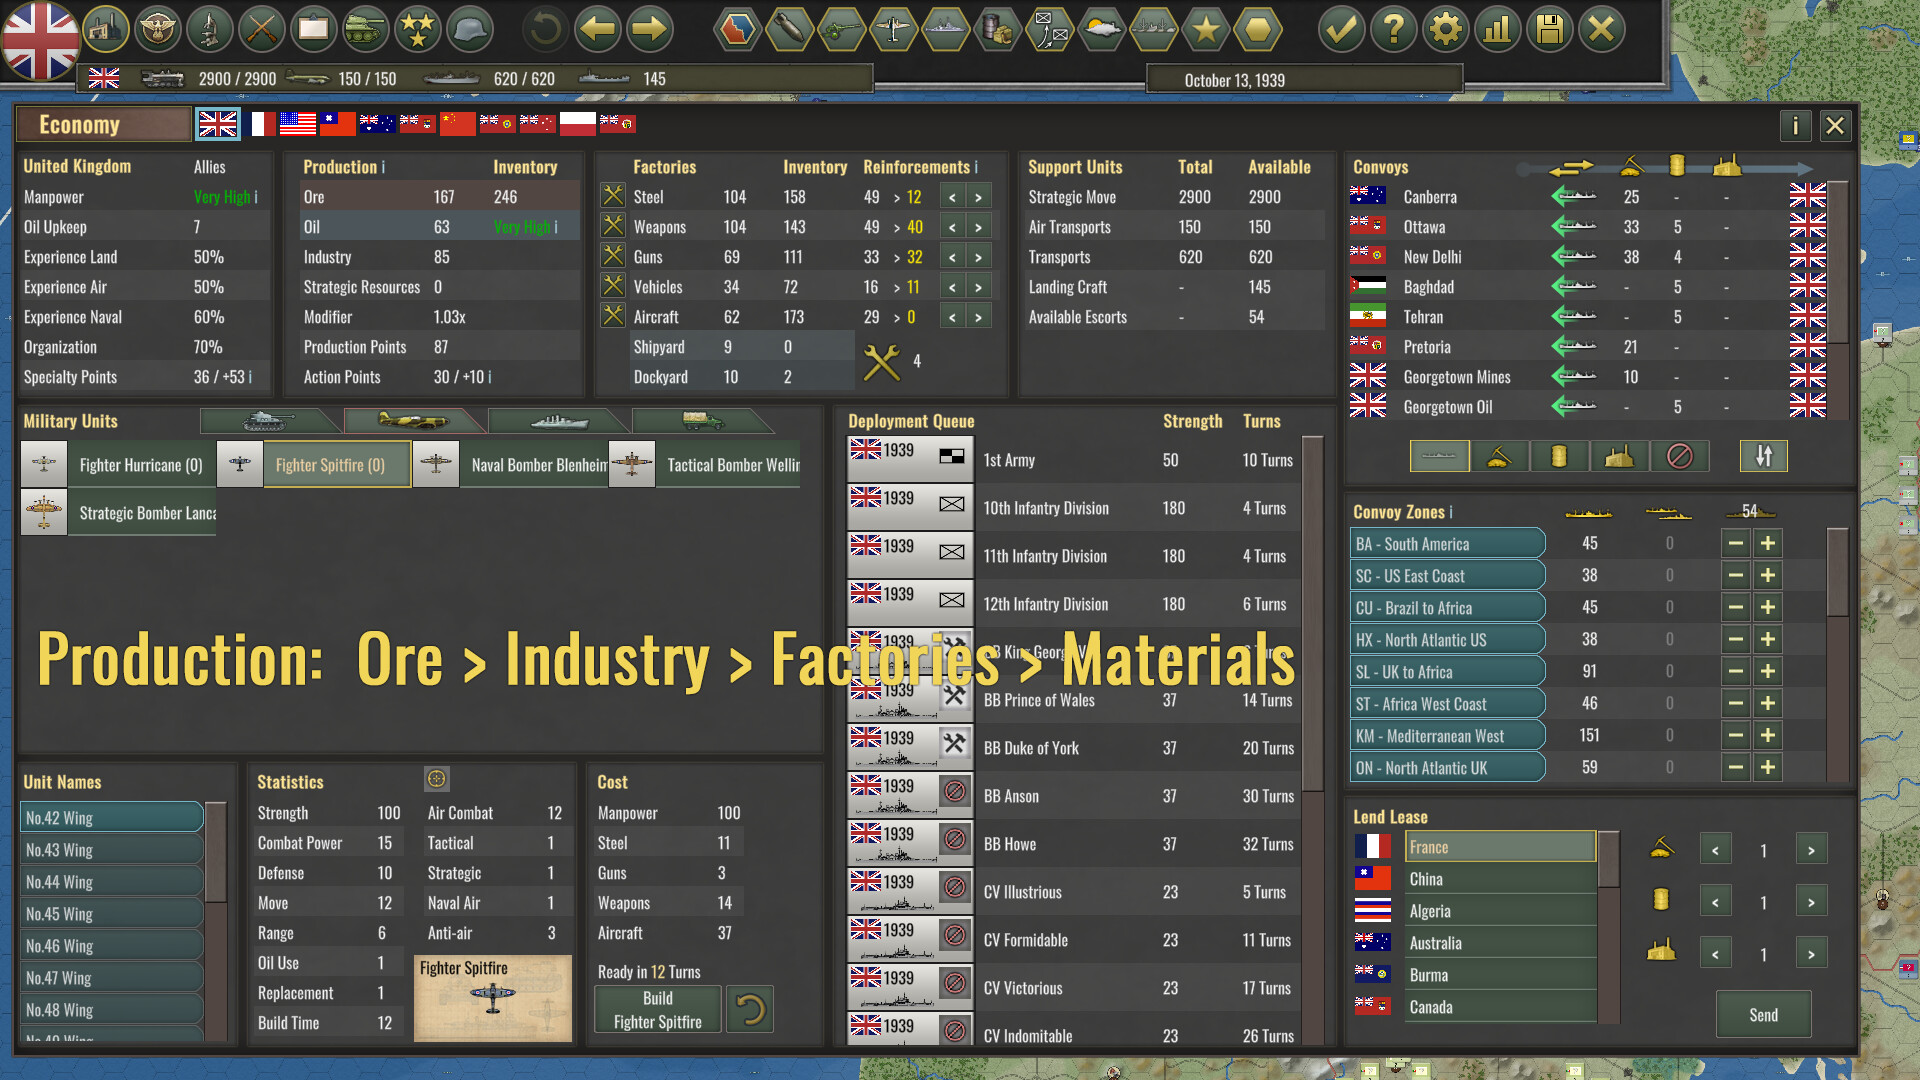Open the factory economy icon in top toolbar
This screenshot has height=1080, width=1920.
[x=107, y=29]
